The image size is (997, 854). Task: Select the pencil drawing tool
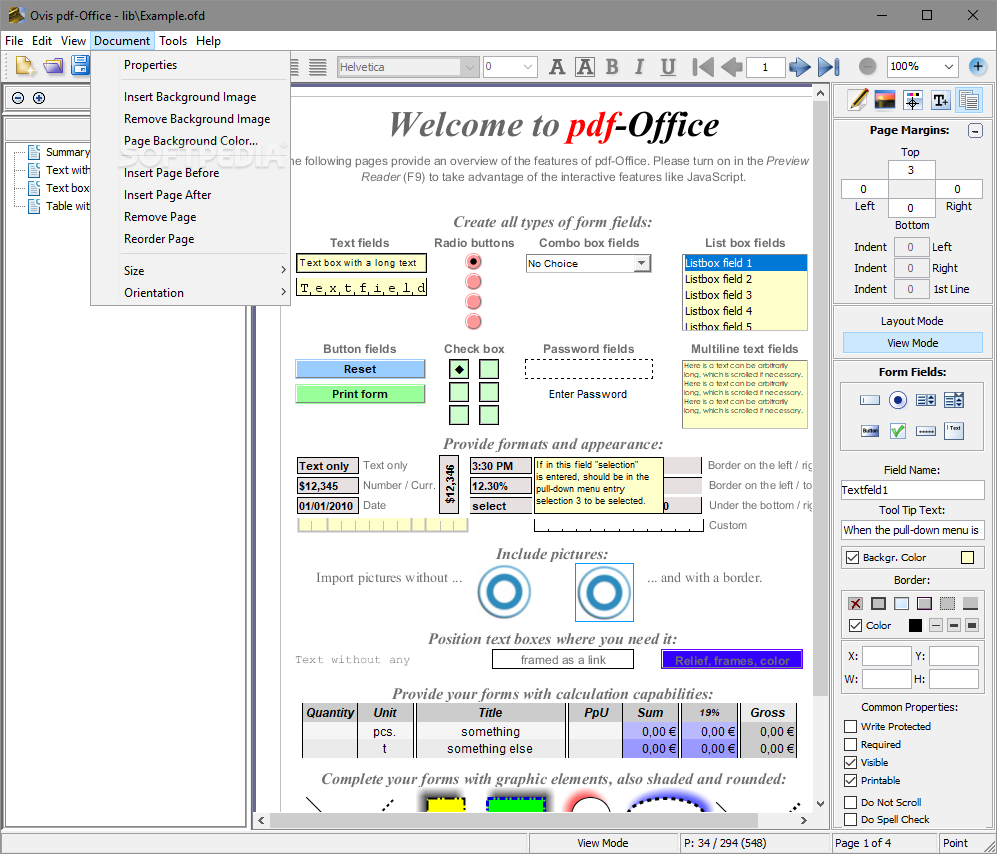(857, 100)
